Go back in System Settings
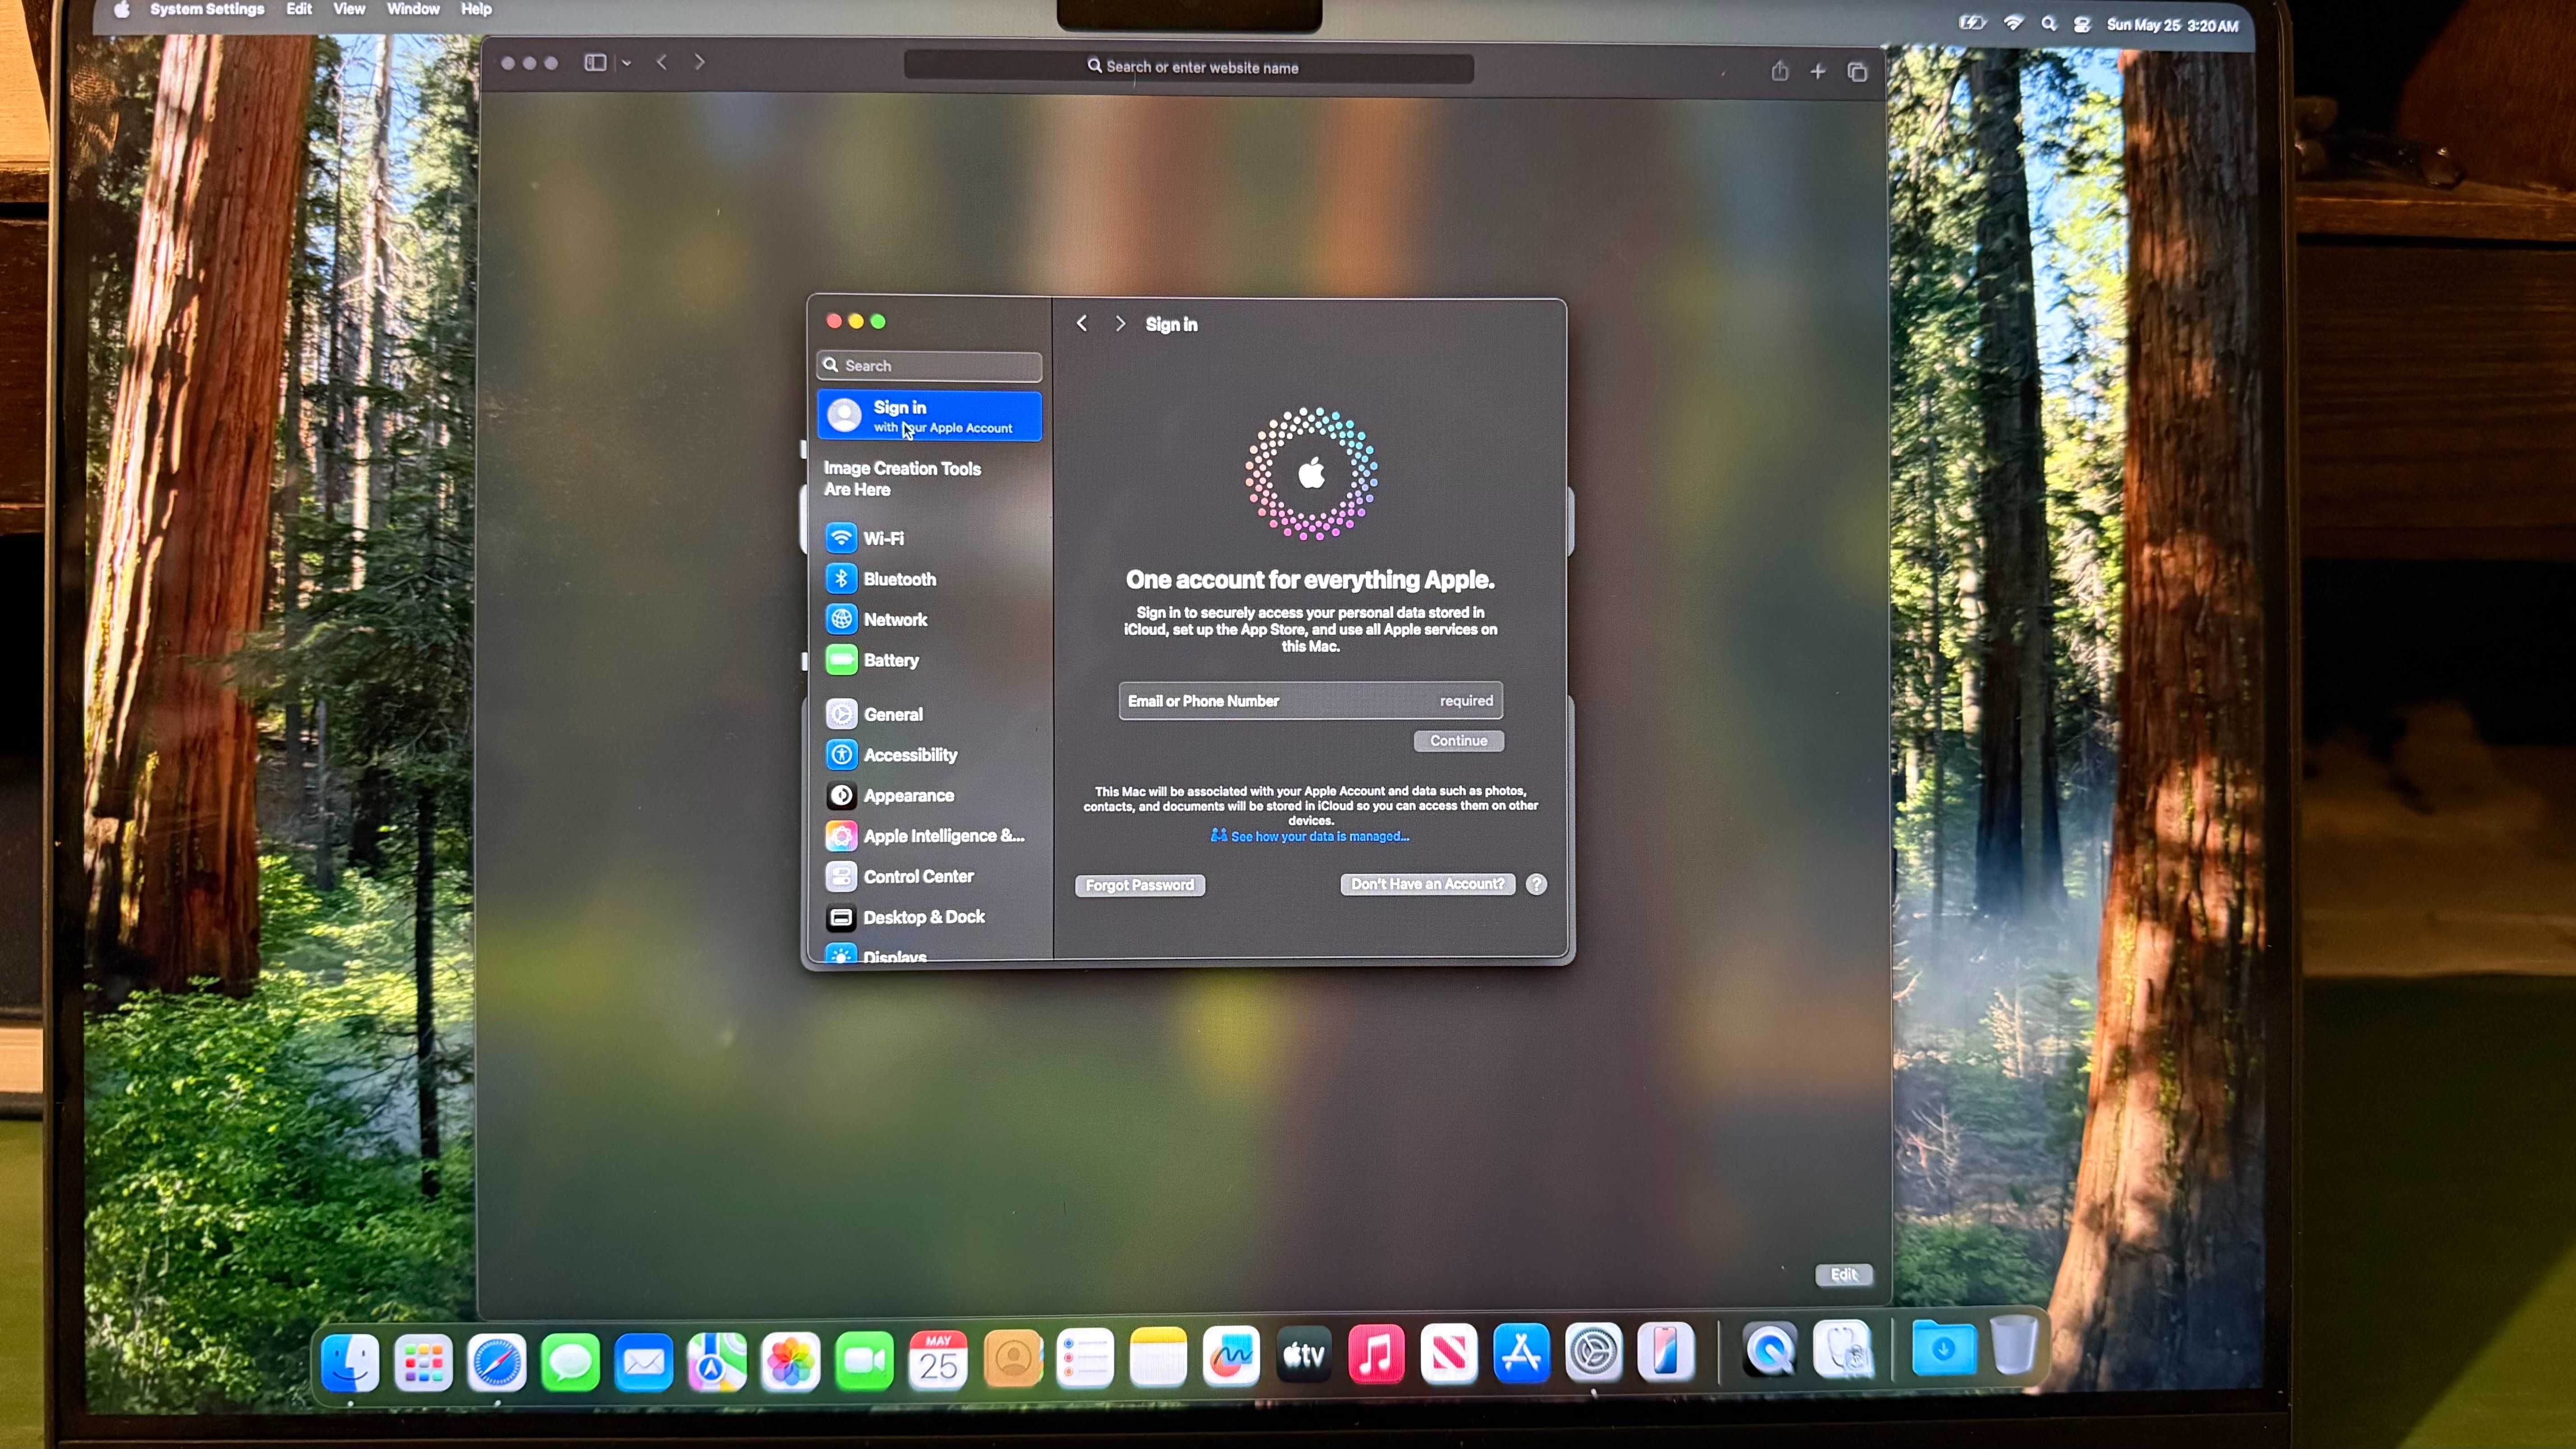This screenshot has height=1449, width=2576. tap(1082, 324)
